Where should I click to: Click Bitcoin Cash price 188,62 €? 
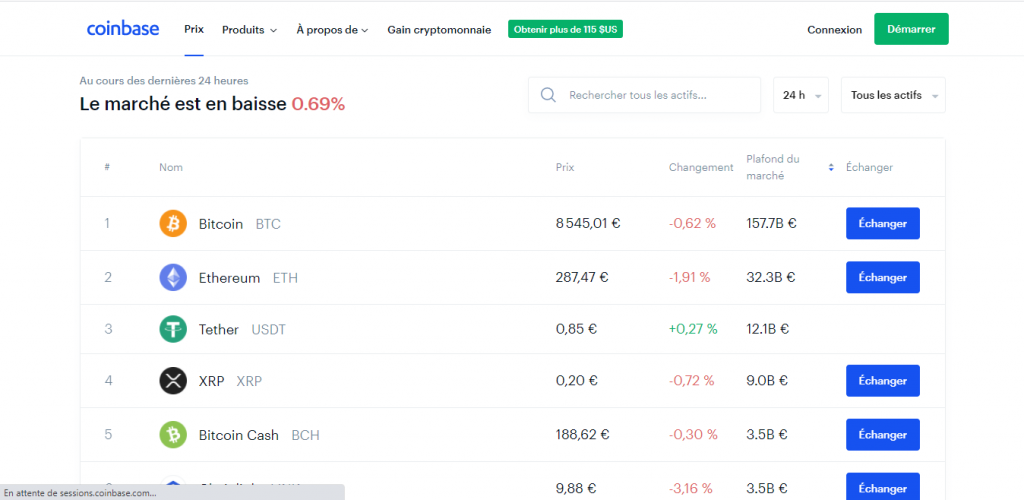coord(583,435)
